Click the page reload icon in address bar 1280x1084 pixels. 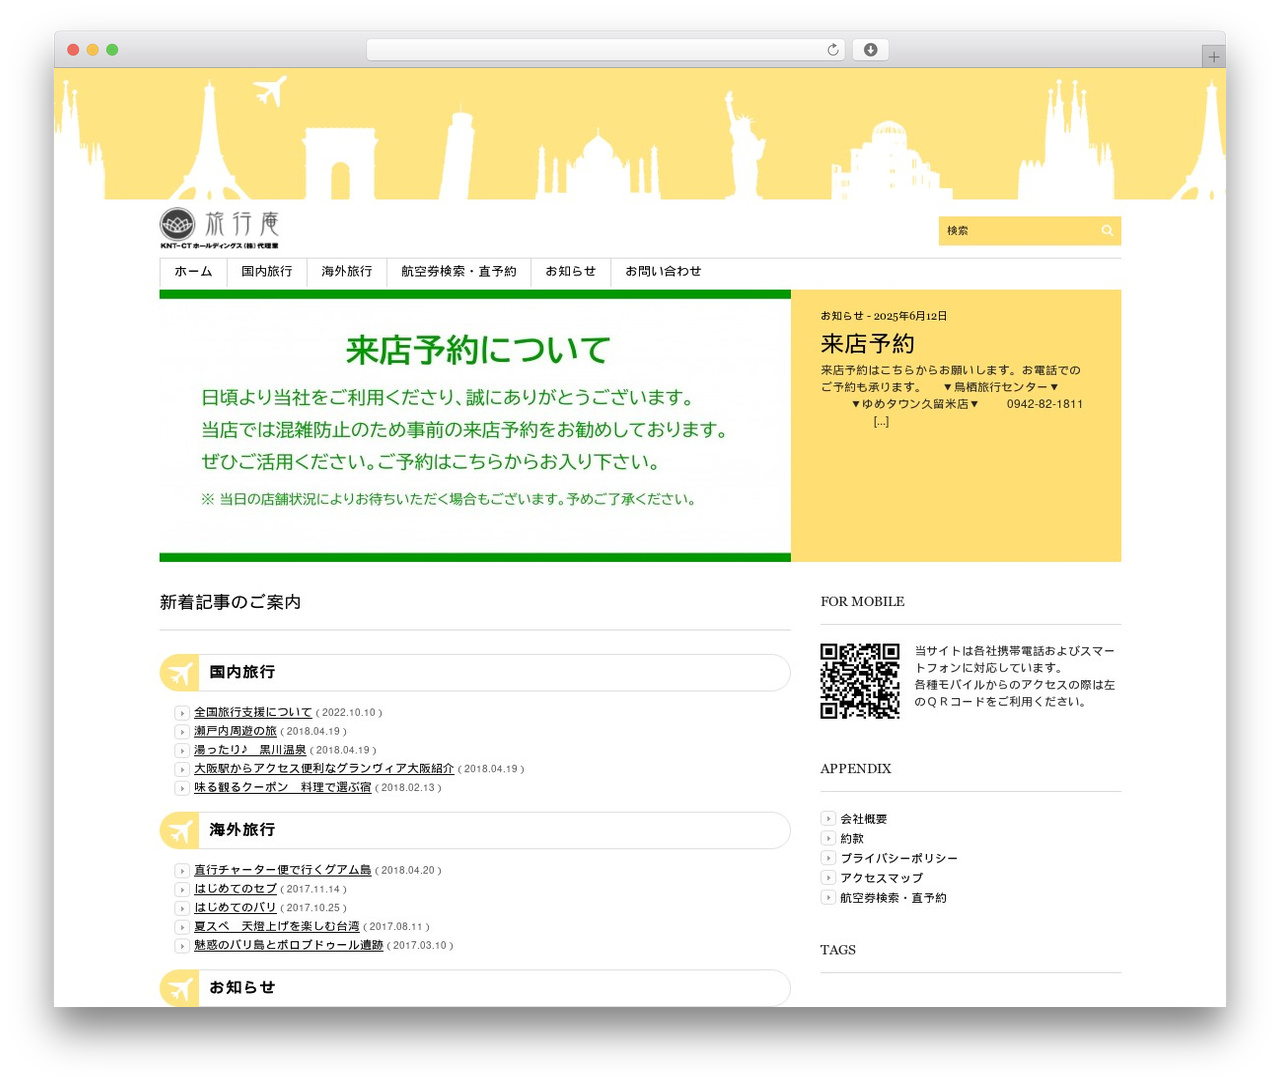point(832,50)
